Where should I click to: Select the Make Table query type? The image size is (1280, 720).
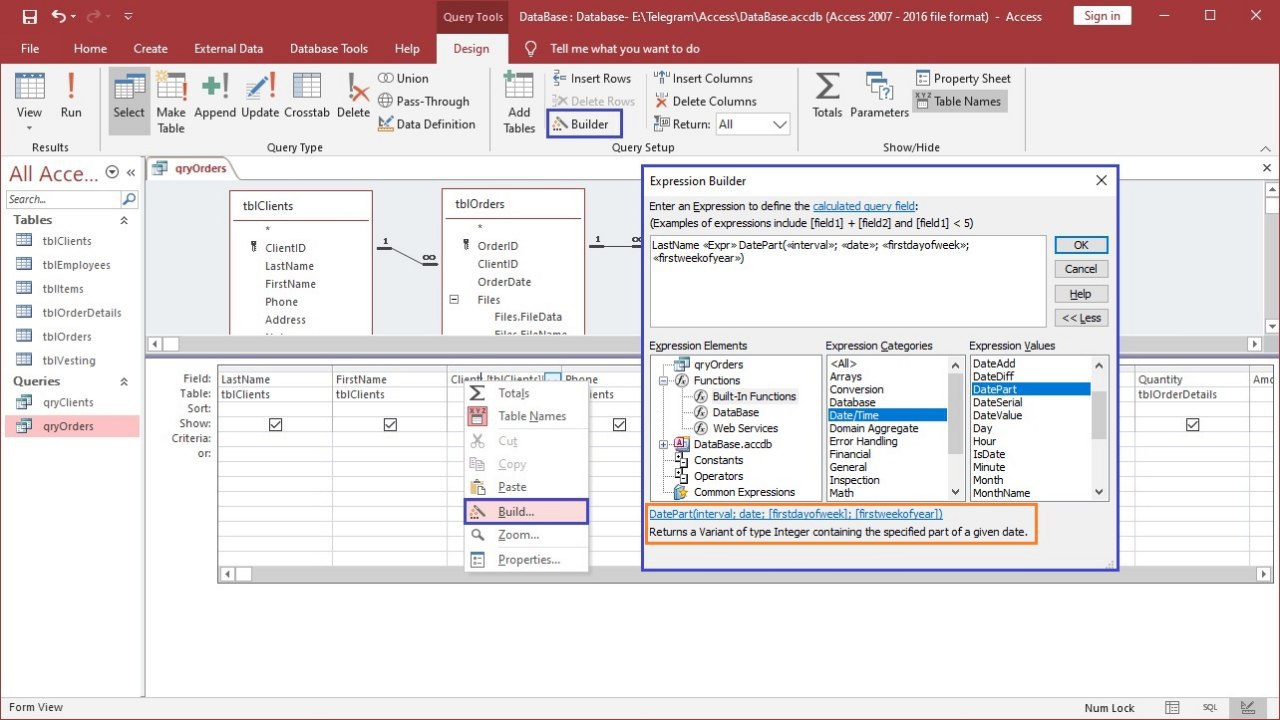click(171, 102)
